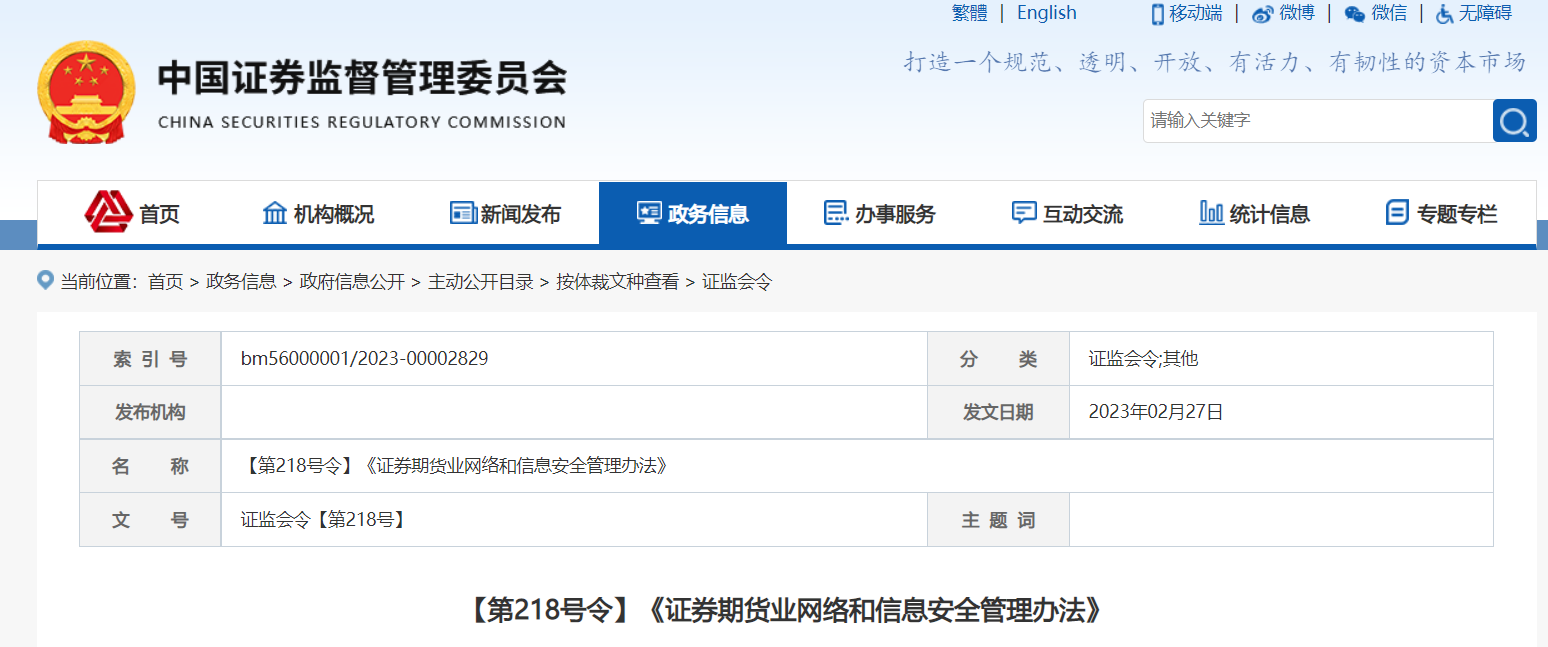Click the building icon beside 机构概况
The image size is (1548, 647).
274,213
